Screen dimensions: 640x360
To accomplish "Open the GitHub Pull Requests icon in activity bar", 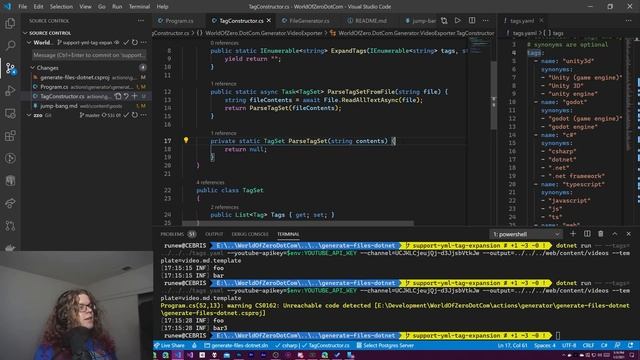I will tap(10, 225).
